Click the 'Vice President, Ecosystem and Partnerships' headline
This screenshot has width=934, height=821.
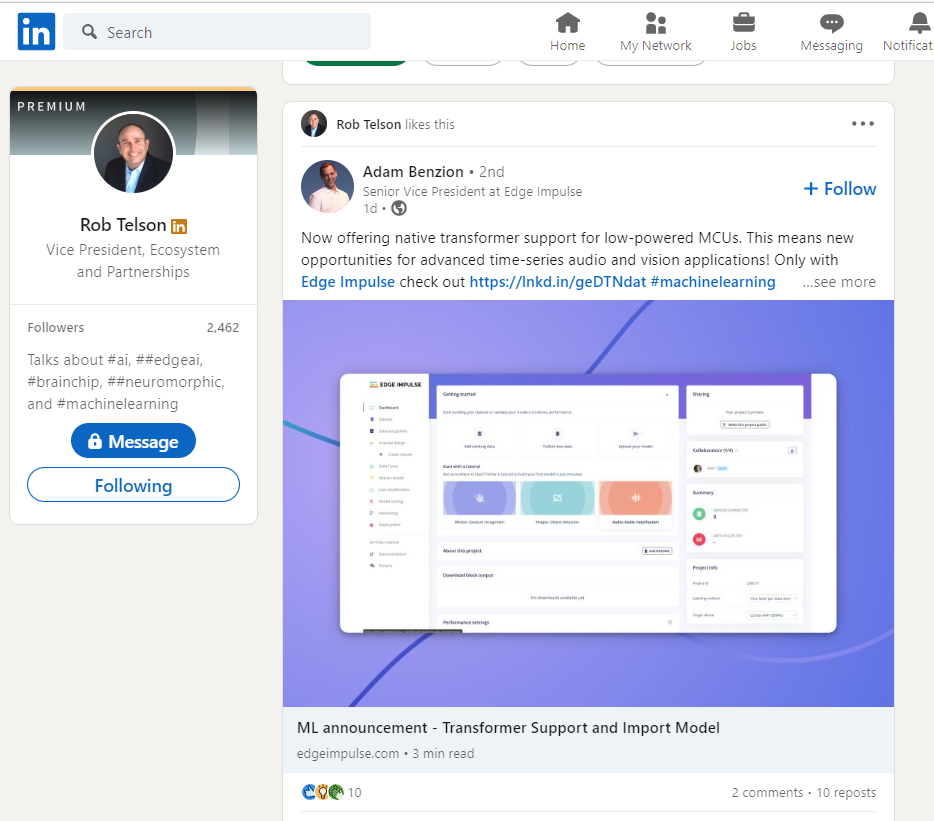point(133,260)
